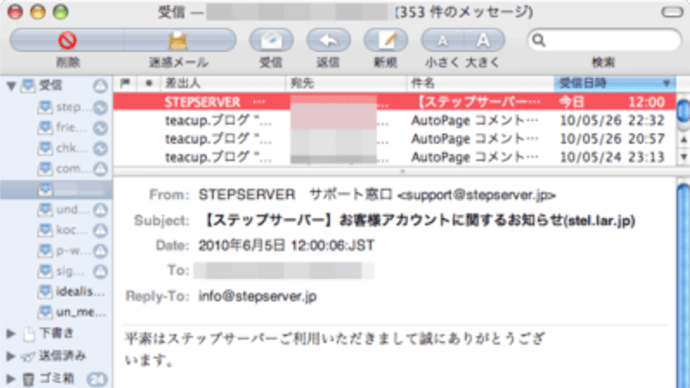
Task: Sort by 差出人 sender column
Action: pos(223,83)
